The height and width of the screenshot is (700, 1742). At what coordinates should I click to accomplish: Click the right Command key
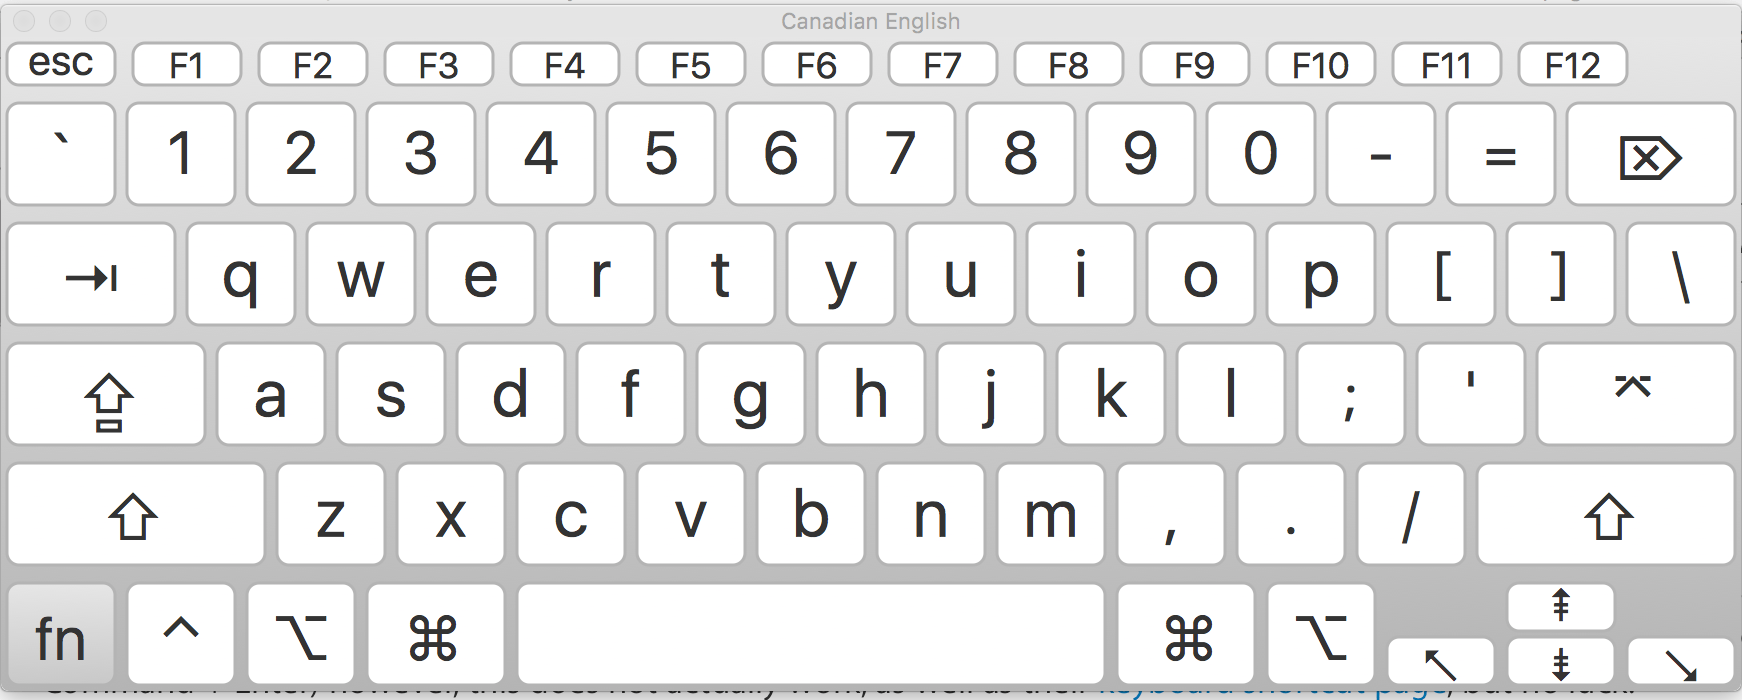point(1186,635)
